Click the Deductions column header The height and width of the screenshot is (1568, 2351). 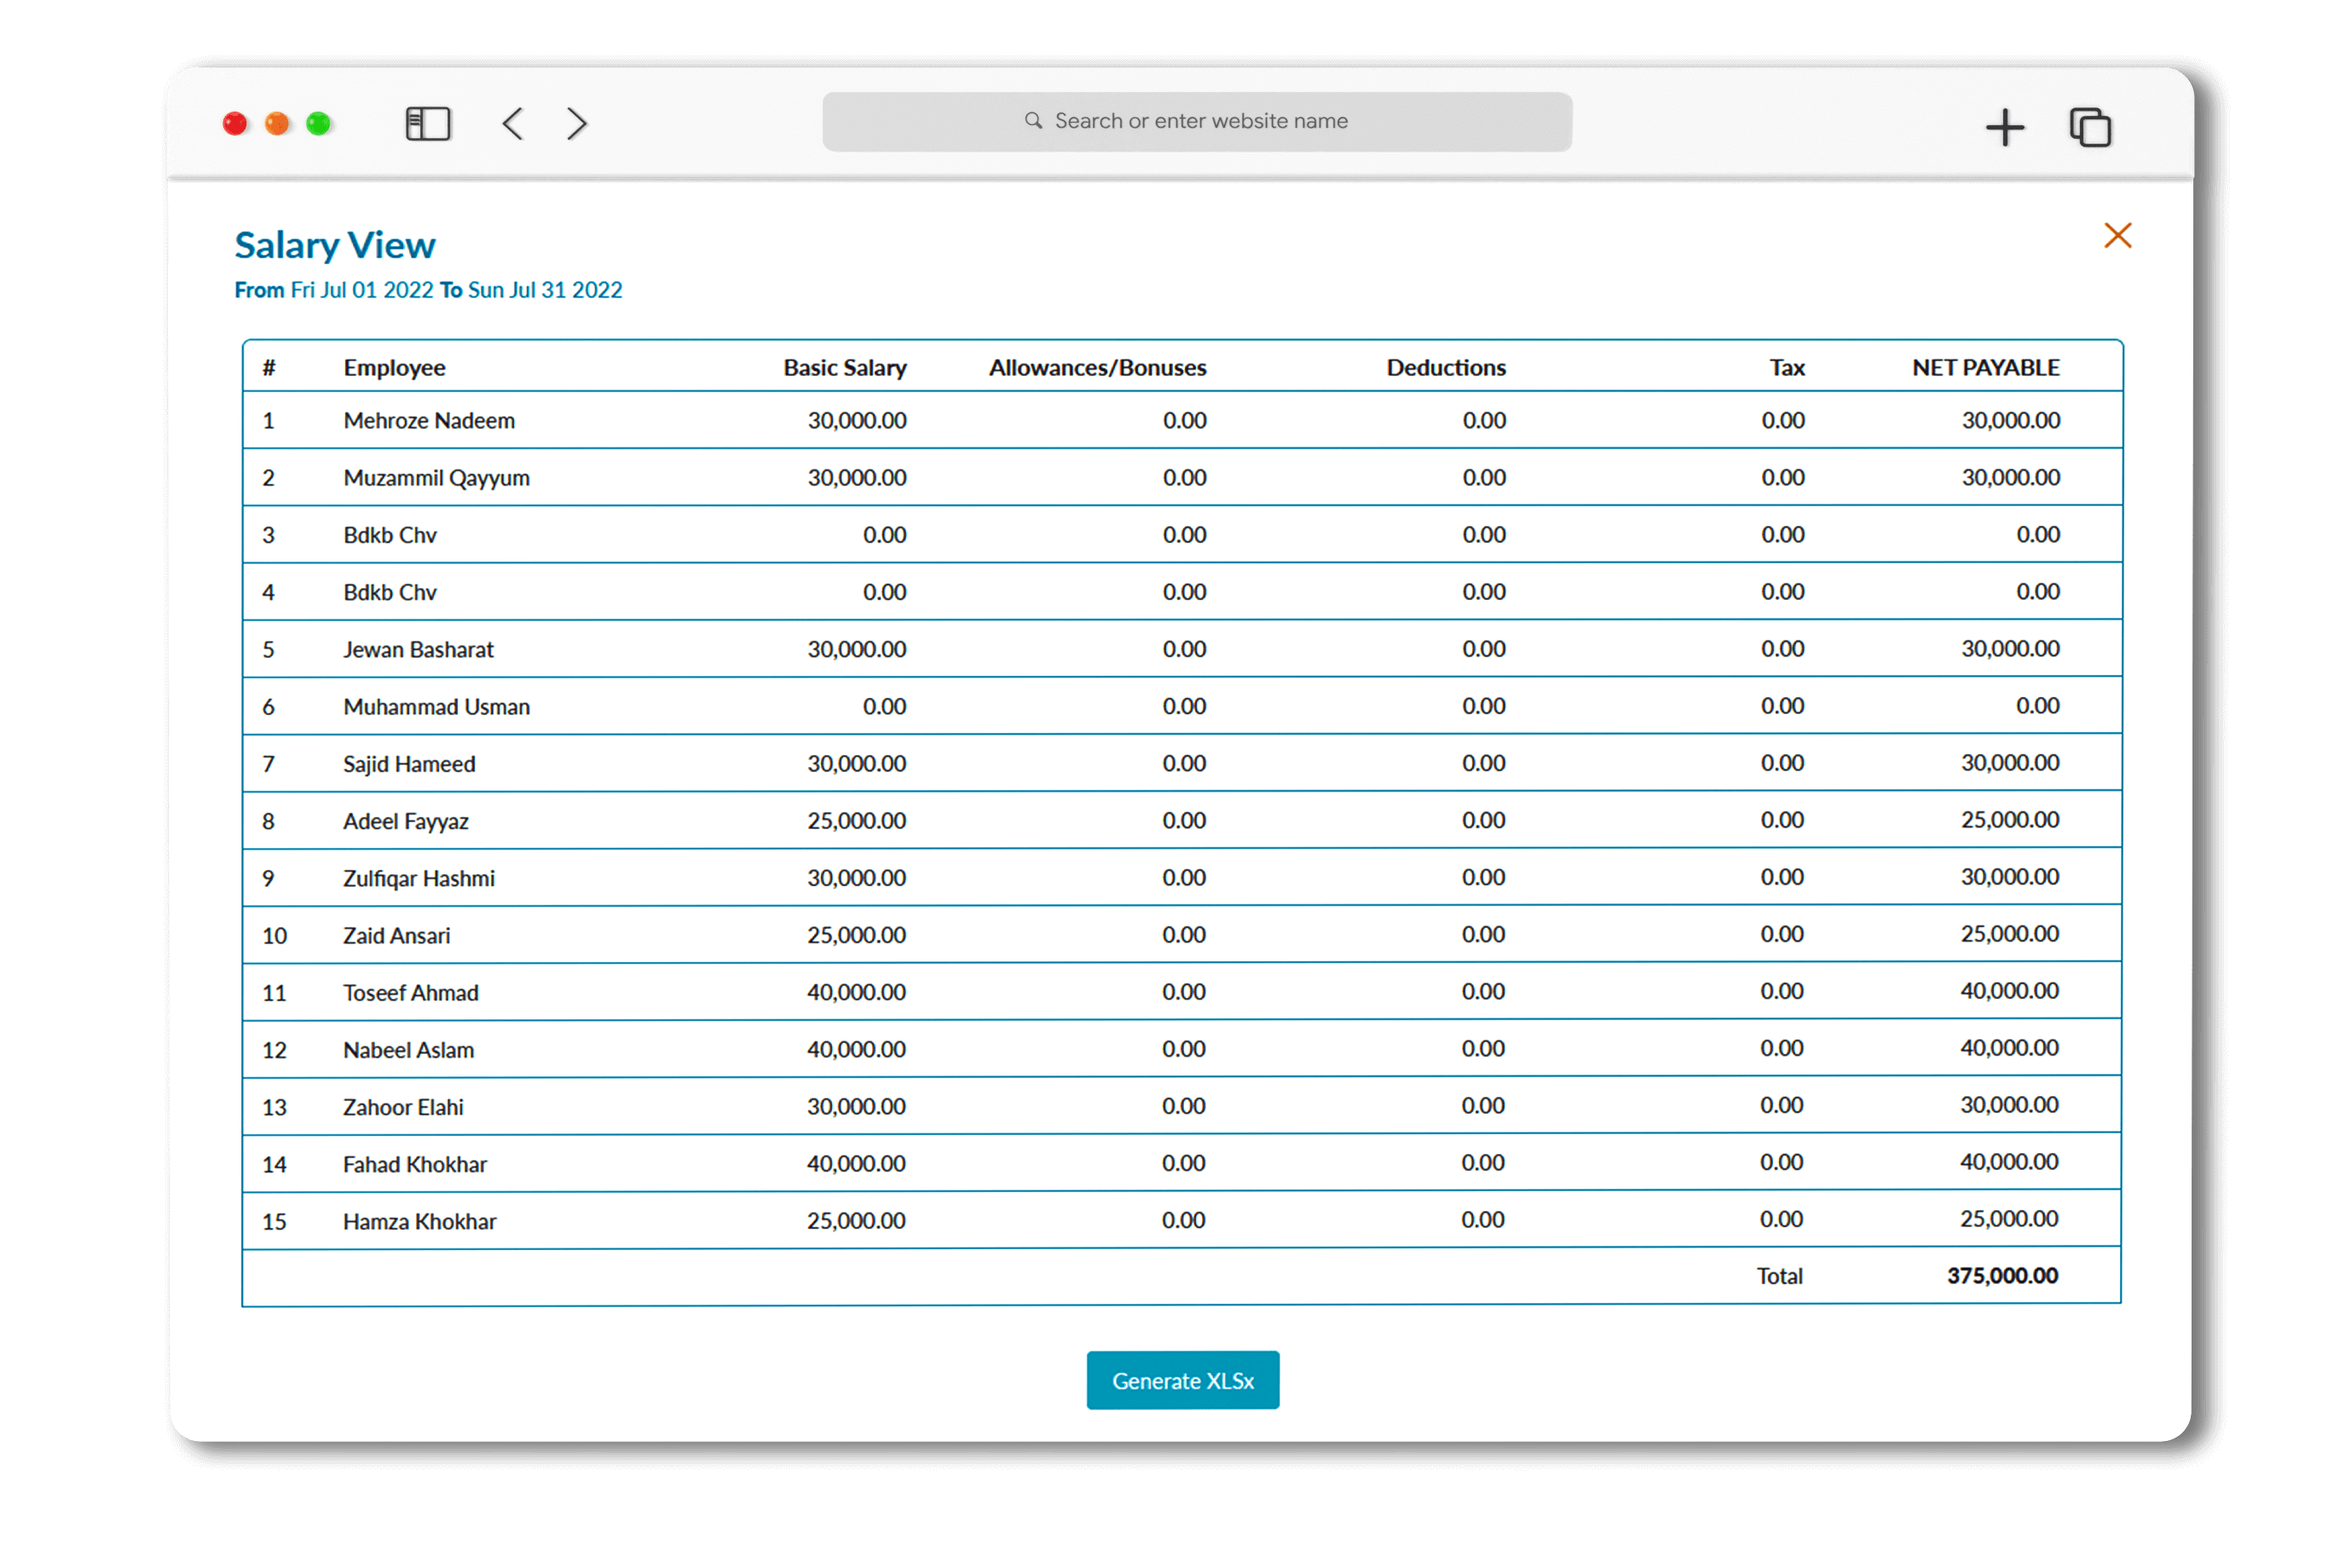(1445, 368)
